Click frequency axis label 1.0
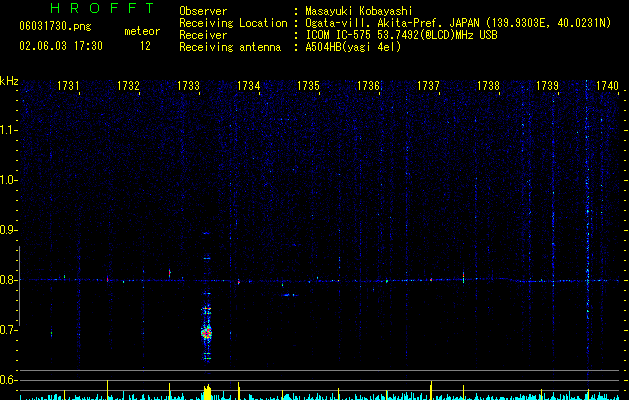 [x=8, y=180]
